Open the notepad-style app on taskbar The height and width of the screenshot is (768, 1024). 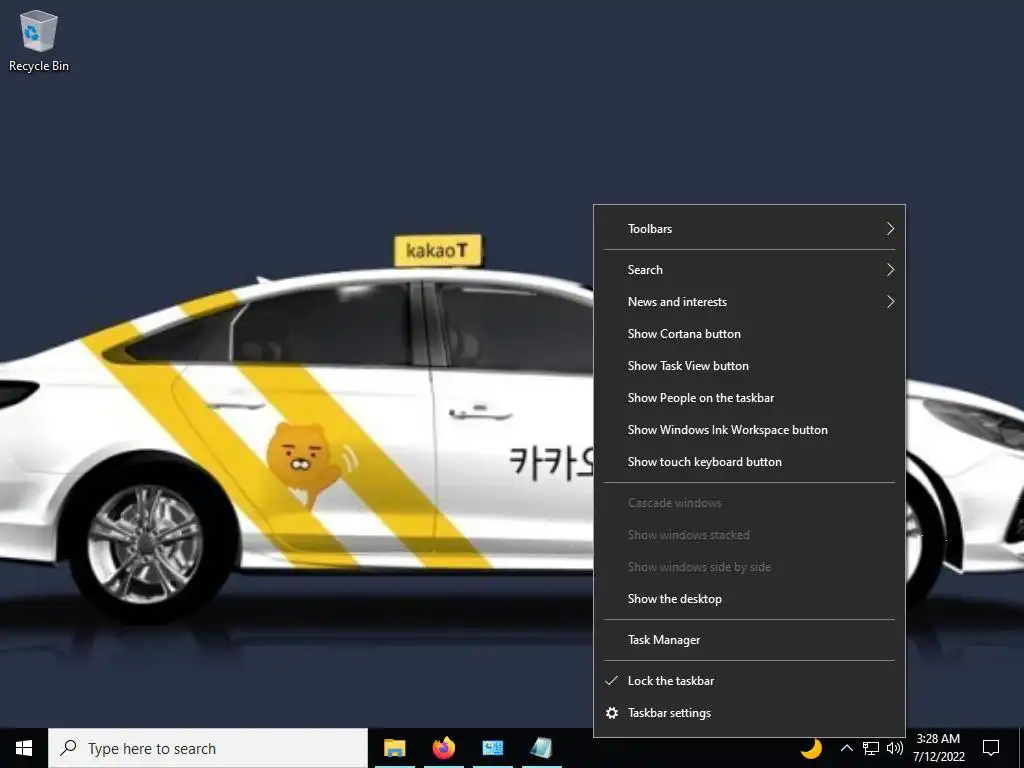(541, 748)
